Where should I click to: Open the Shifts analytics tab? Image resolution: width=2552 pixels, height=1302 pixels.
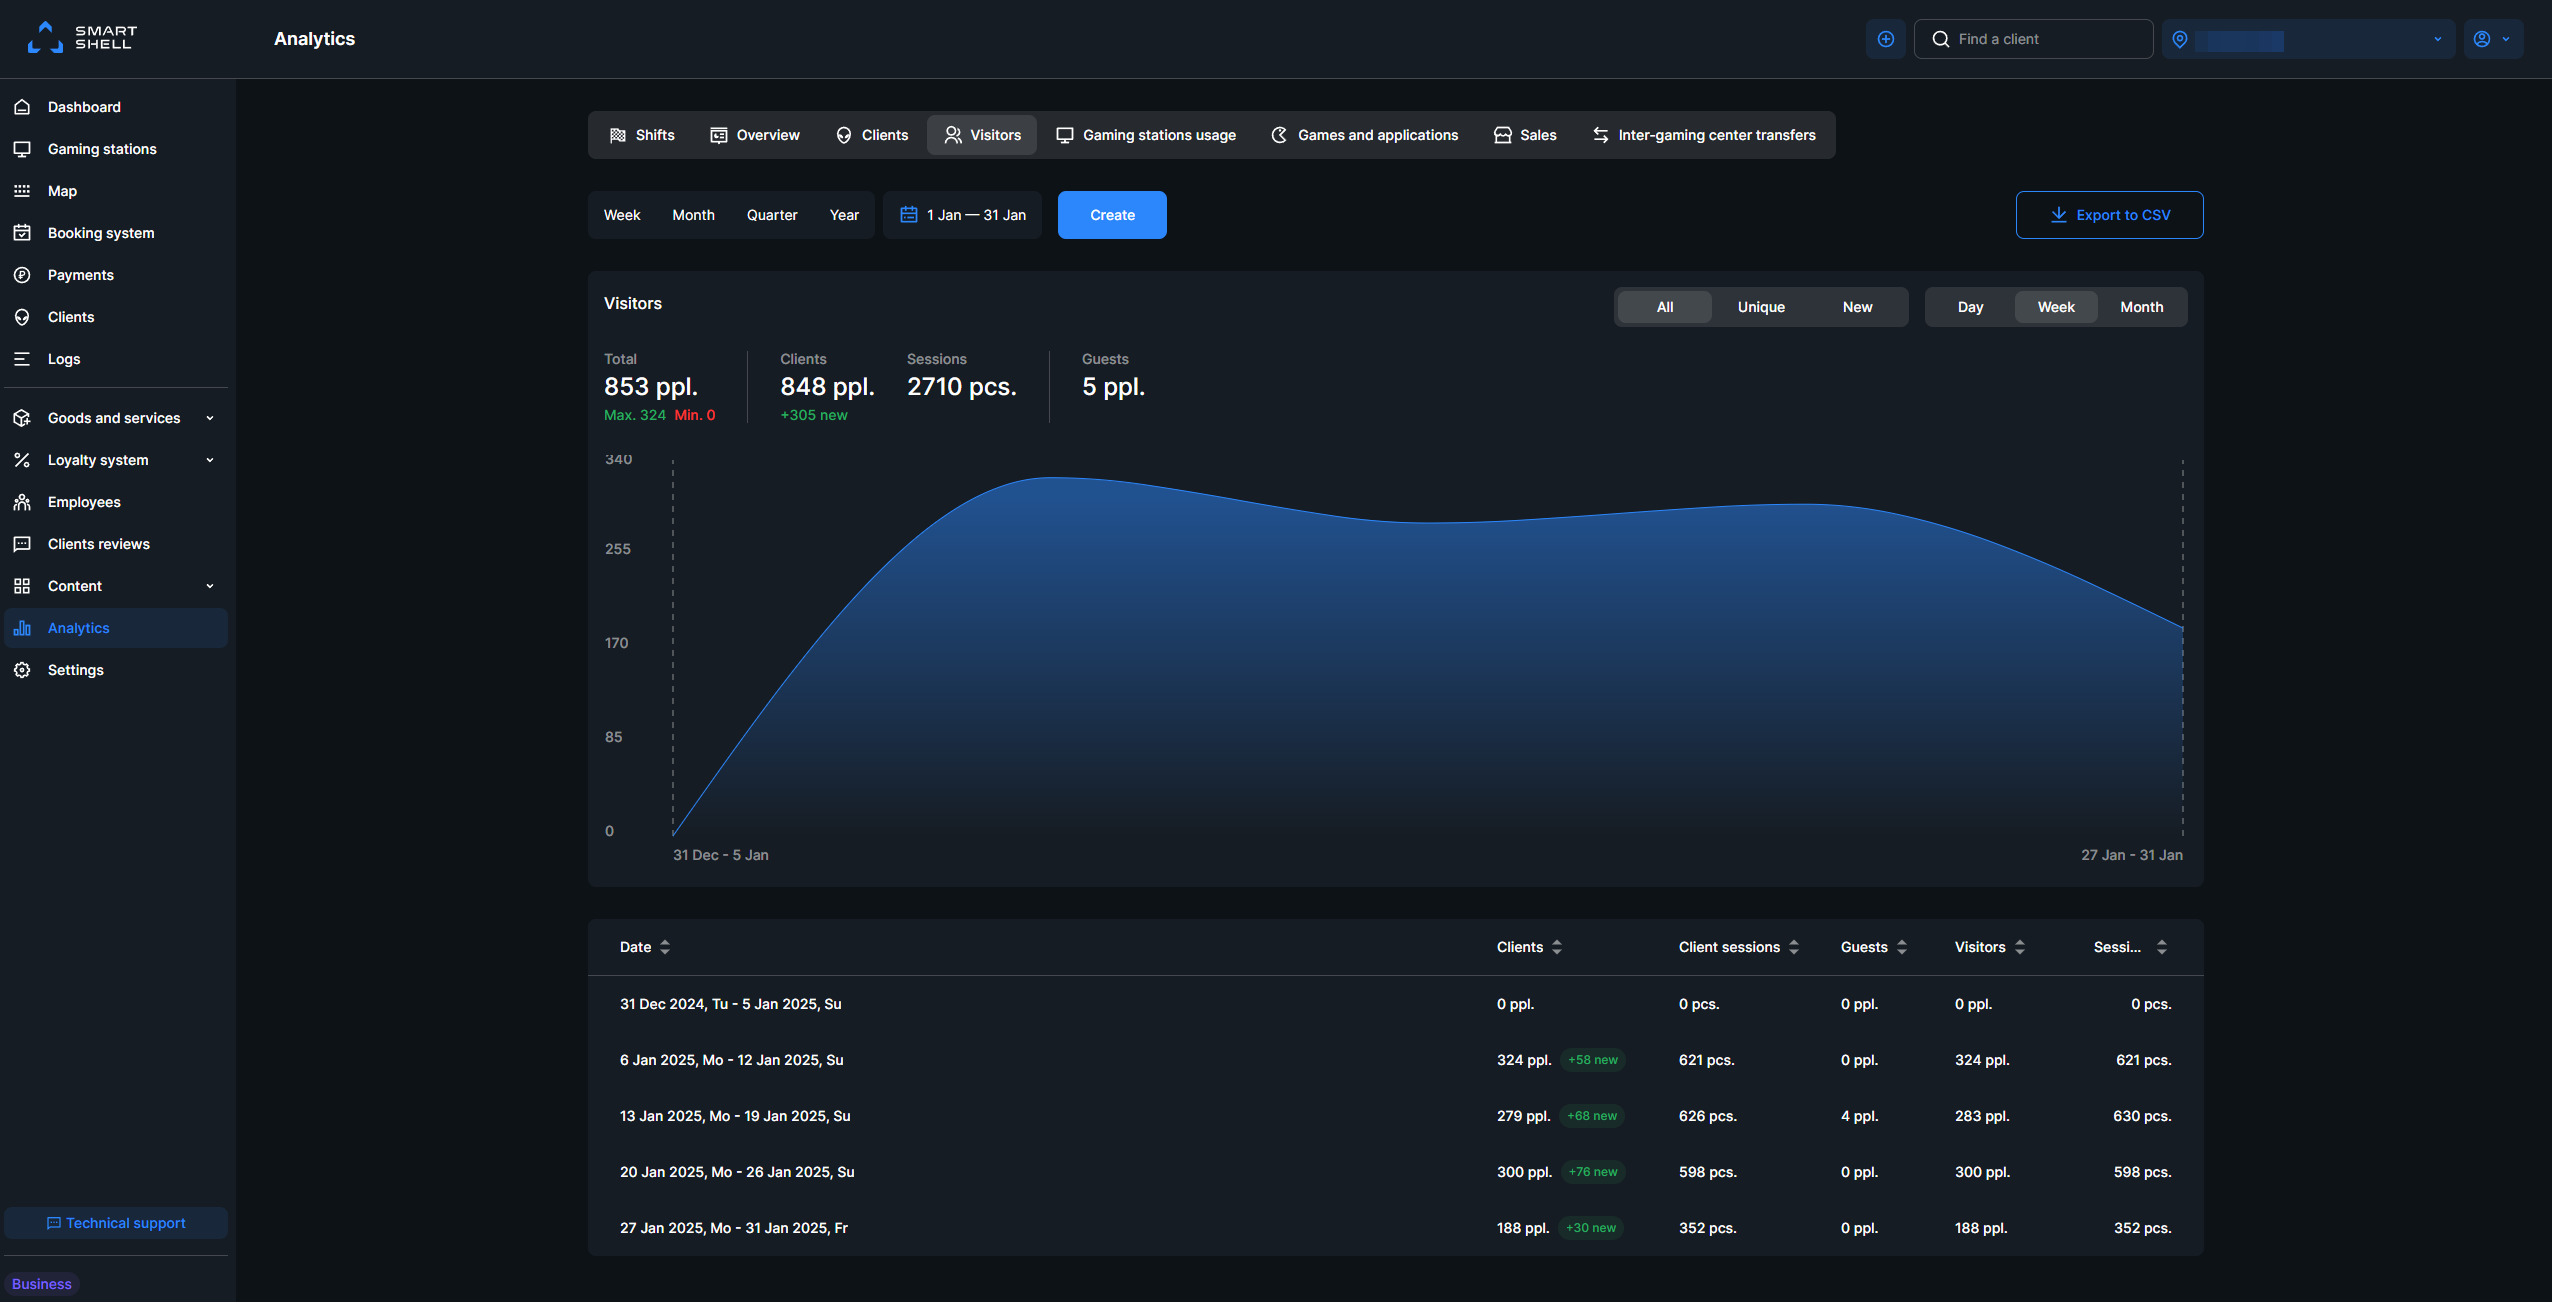coord(642,135)
